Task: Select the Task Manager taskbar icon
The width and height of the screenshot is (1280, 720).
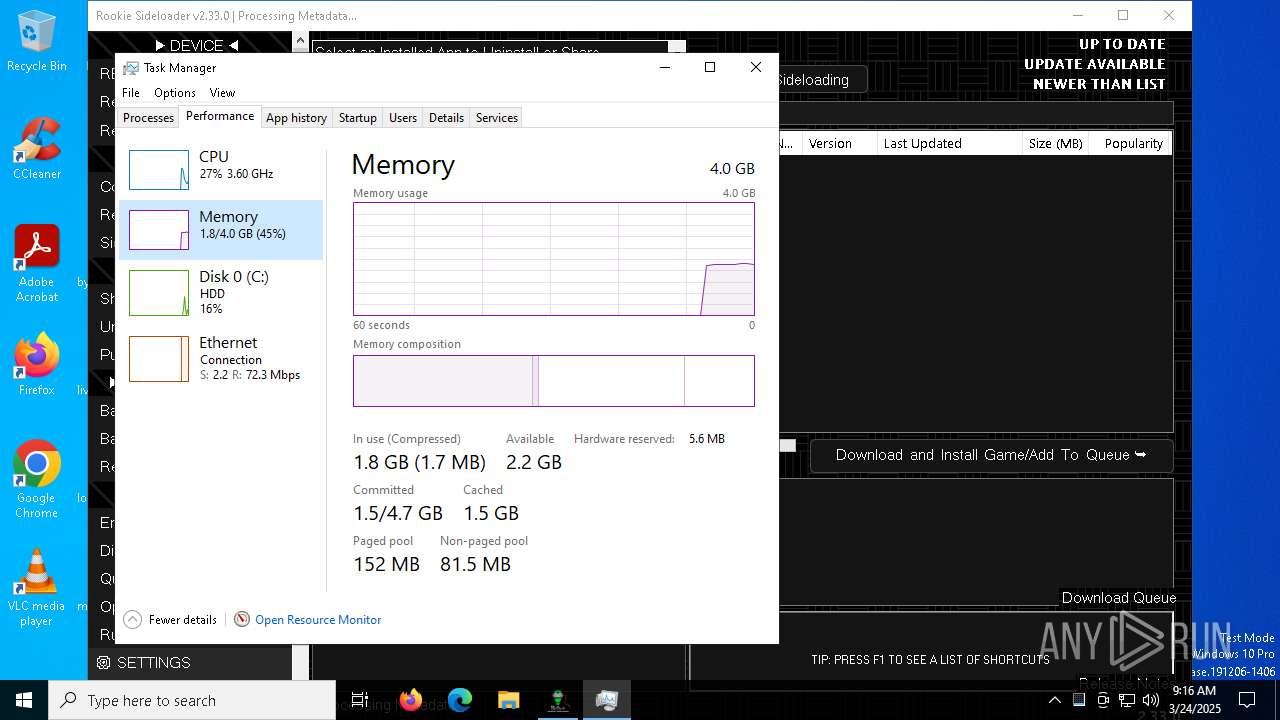Action: click(x=607, y=700)
